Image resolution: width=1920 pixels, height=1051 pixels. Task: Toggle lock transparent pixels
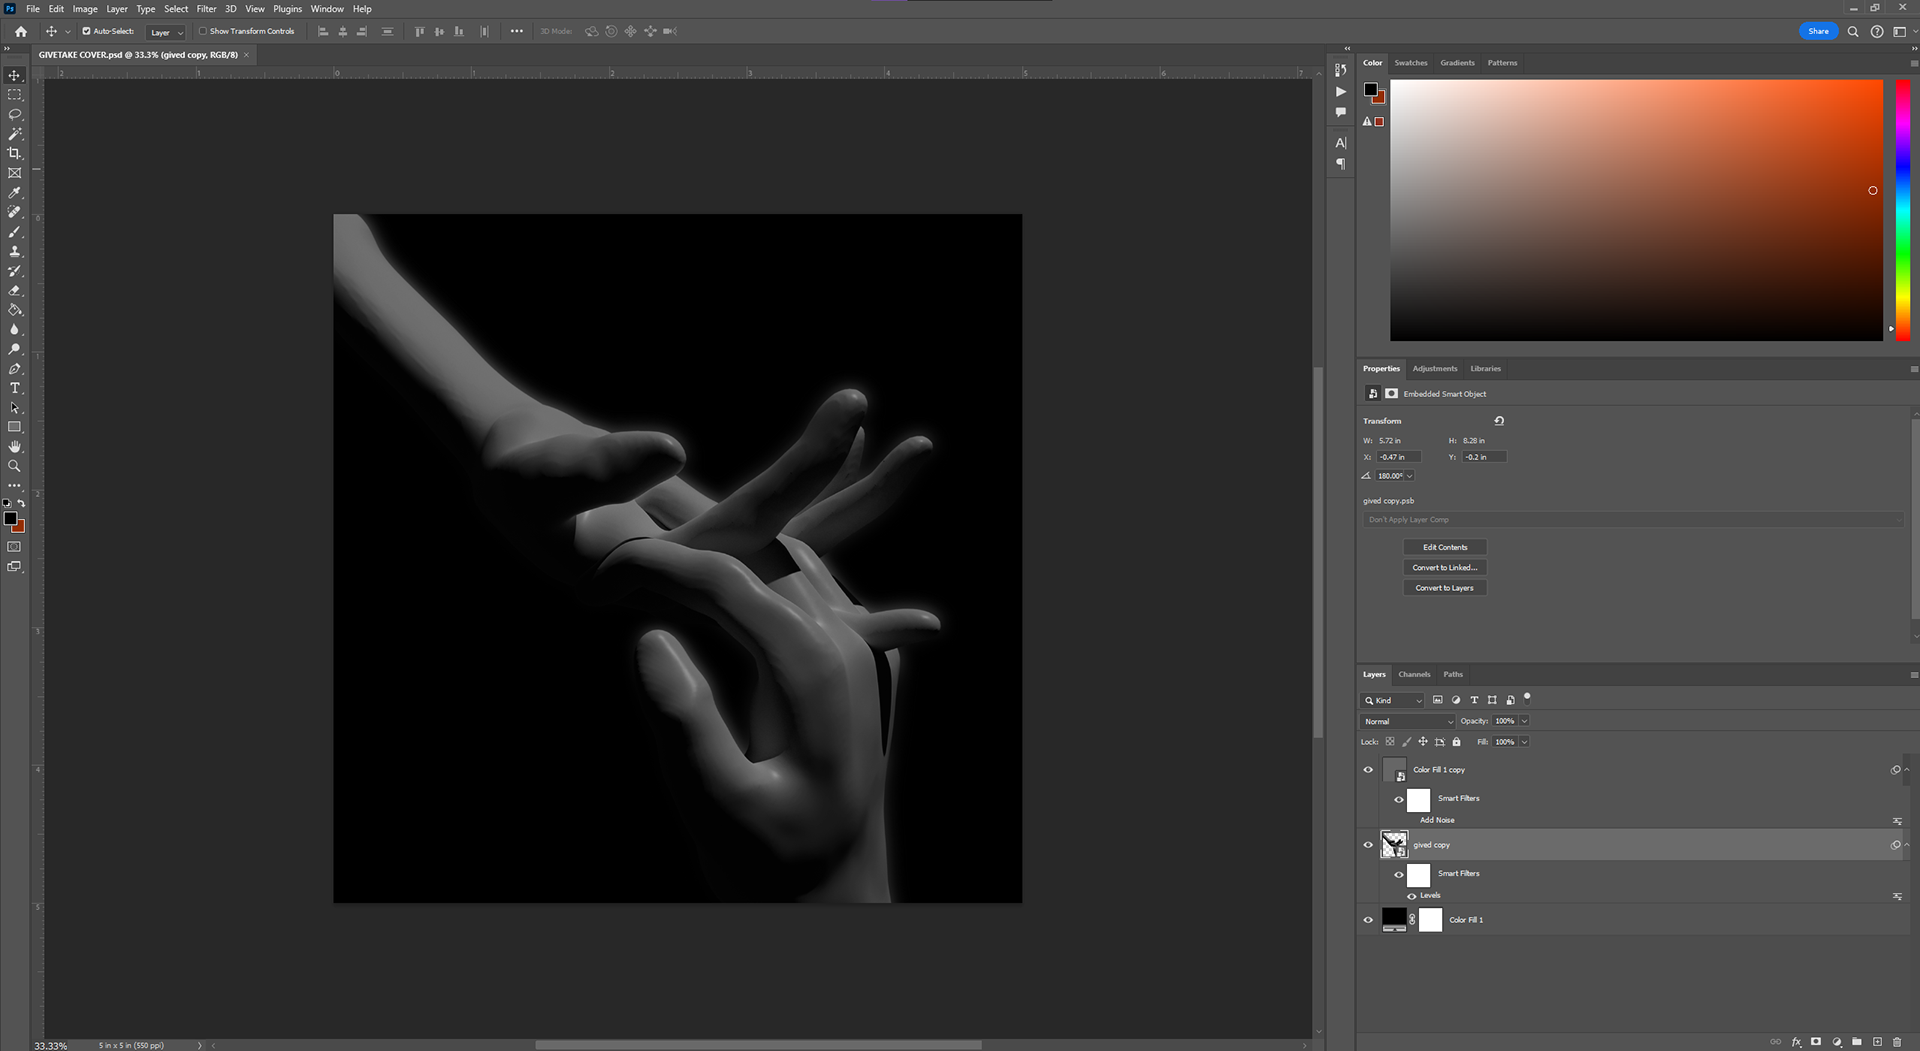click(x=1390, y=742)
